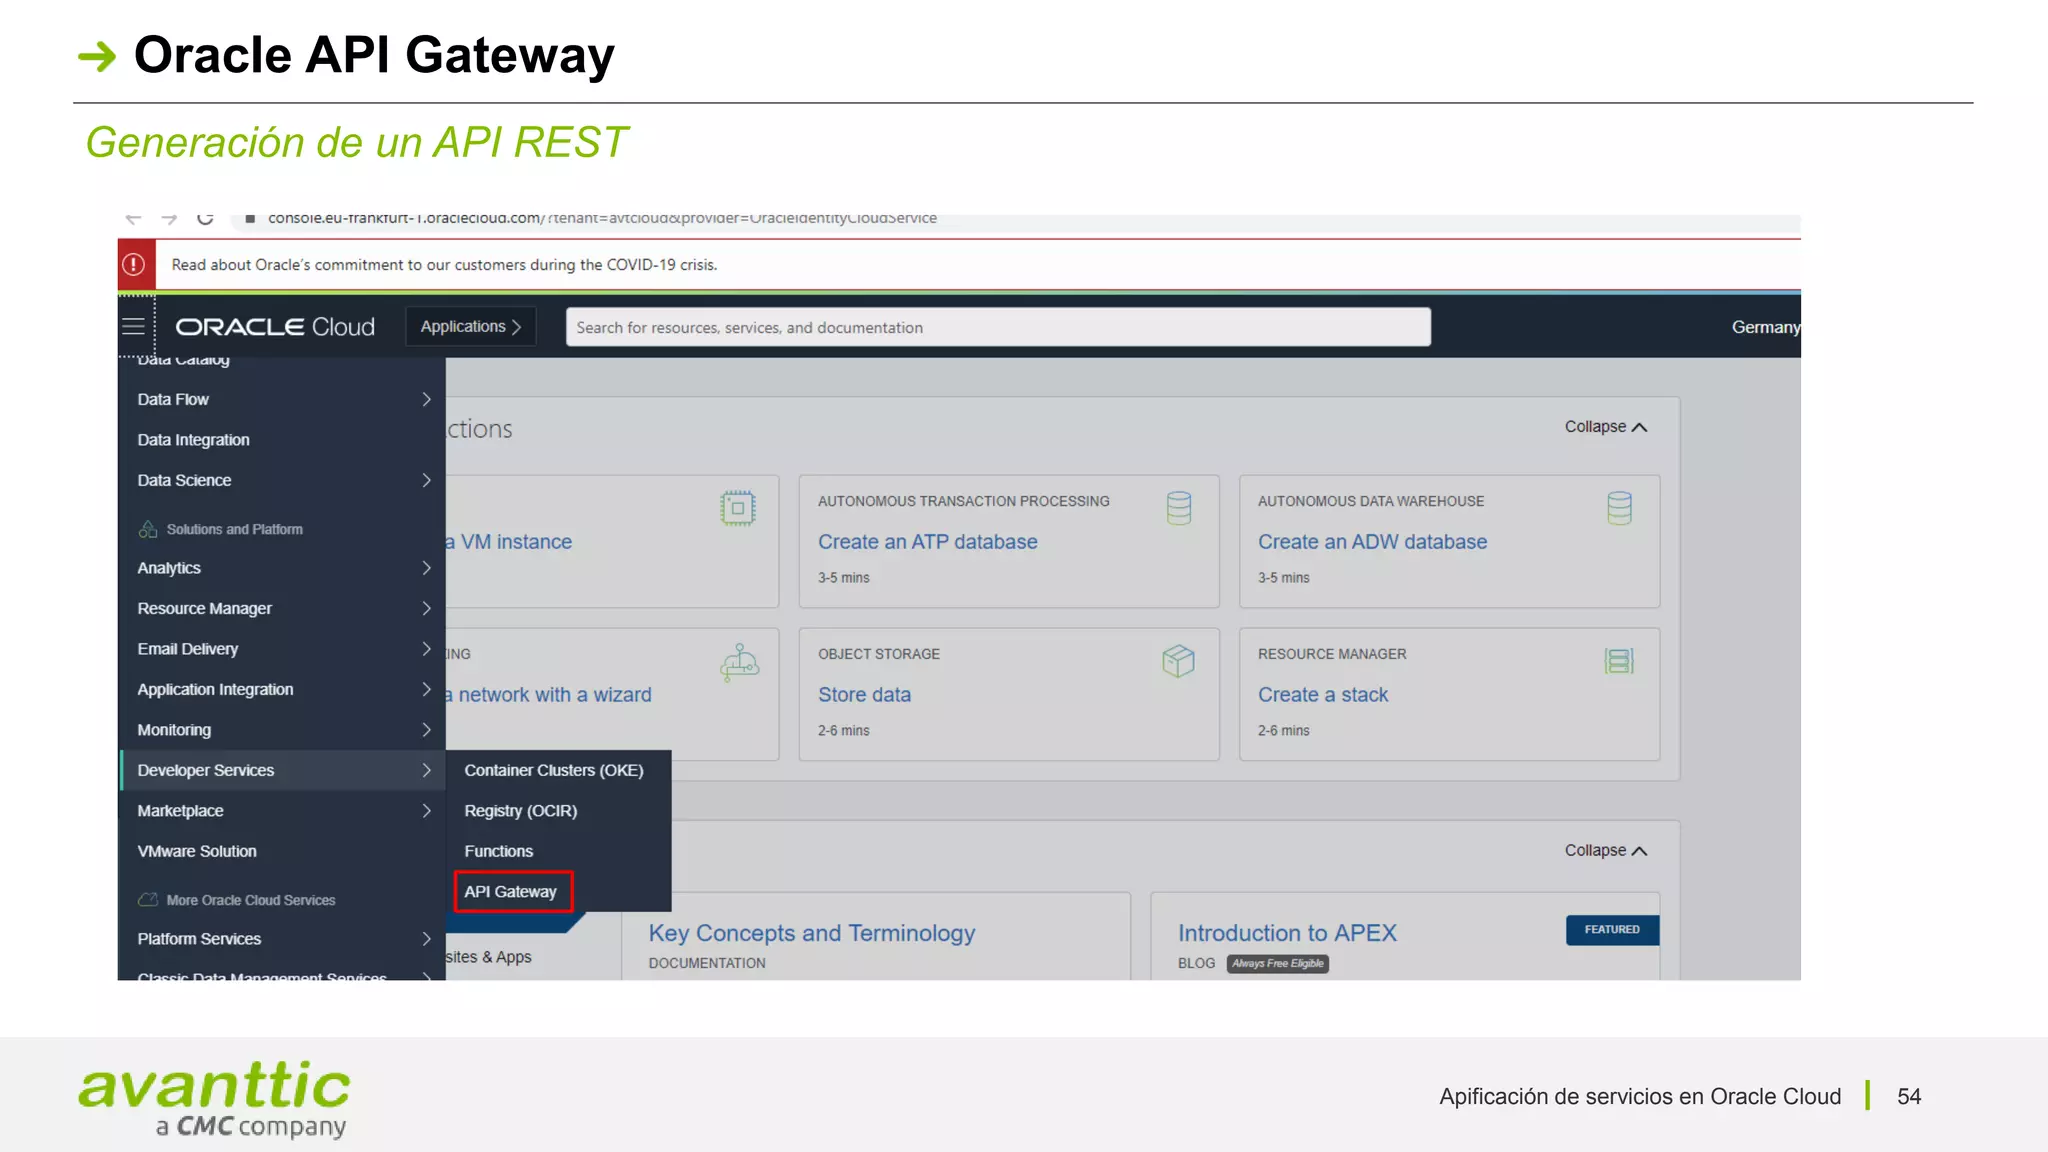Click Create an ADW database link
The width and height of the screenshot is (2048, 1152).
(x=1372, y=542)
